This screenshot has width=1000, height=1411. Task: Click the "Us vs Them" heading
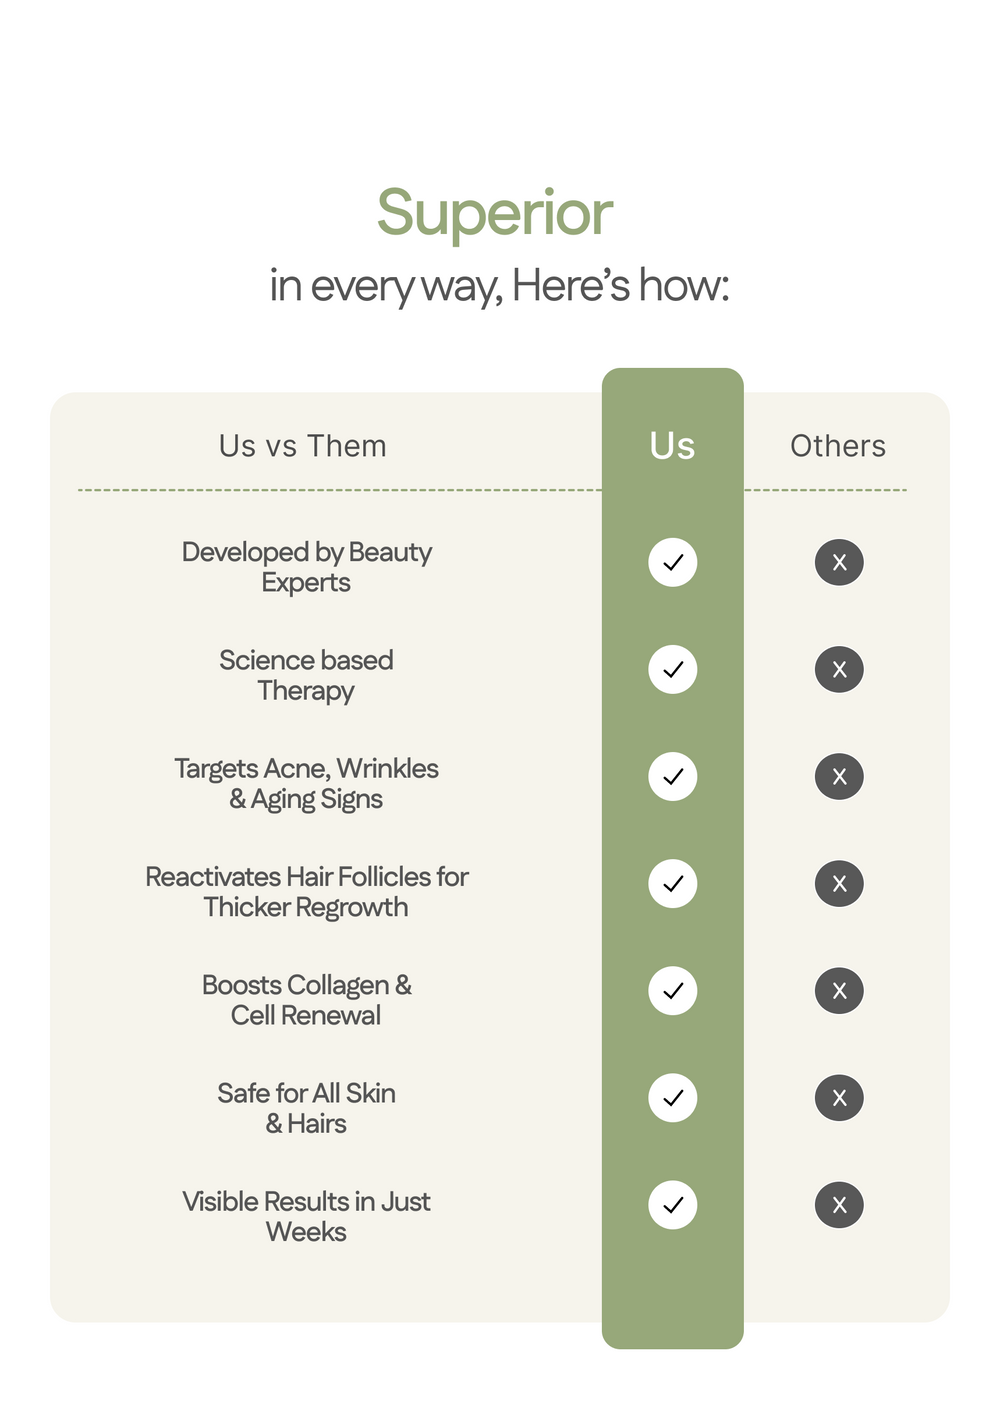tap(303, 446)
